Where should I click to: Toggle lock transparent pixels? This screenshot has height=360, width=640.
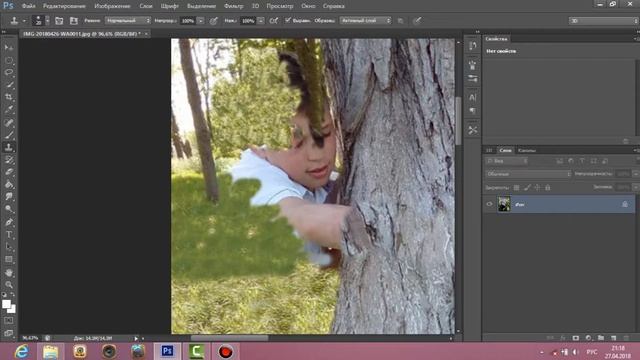pos(517,187)
